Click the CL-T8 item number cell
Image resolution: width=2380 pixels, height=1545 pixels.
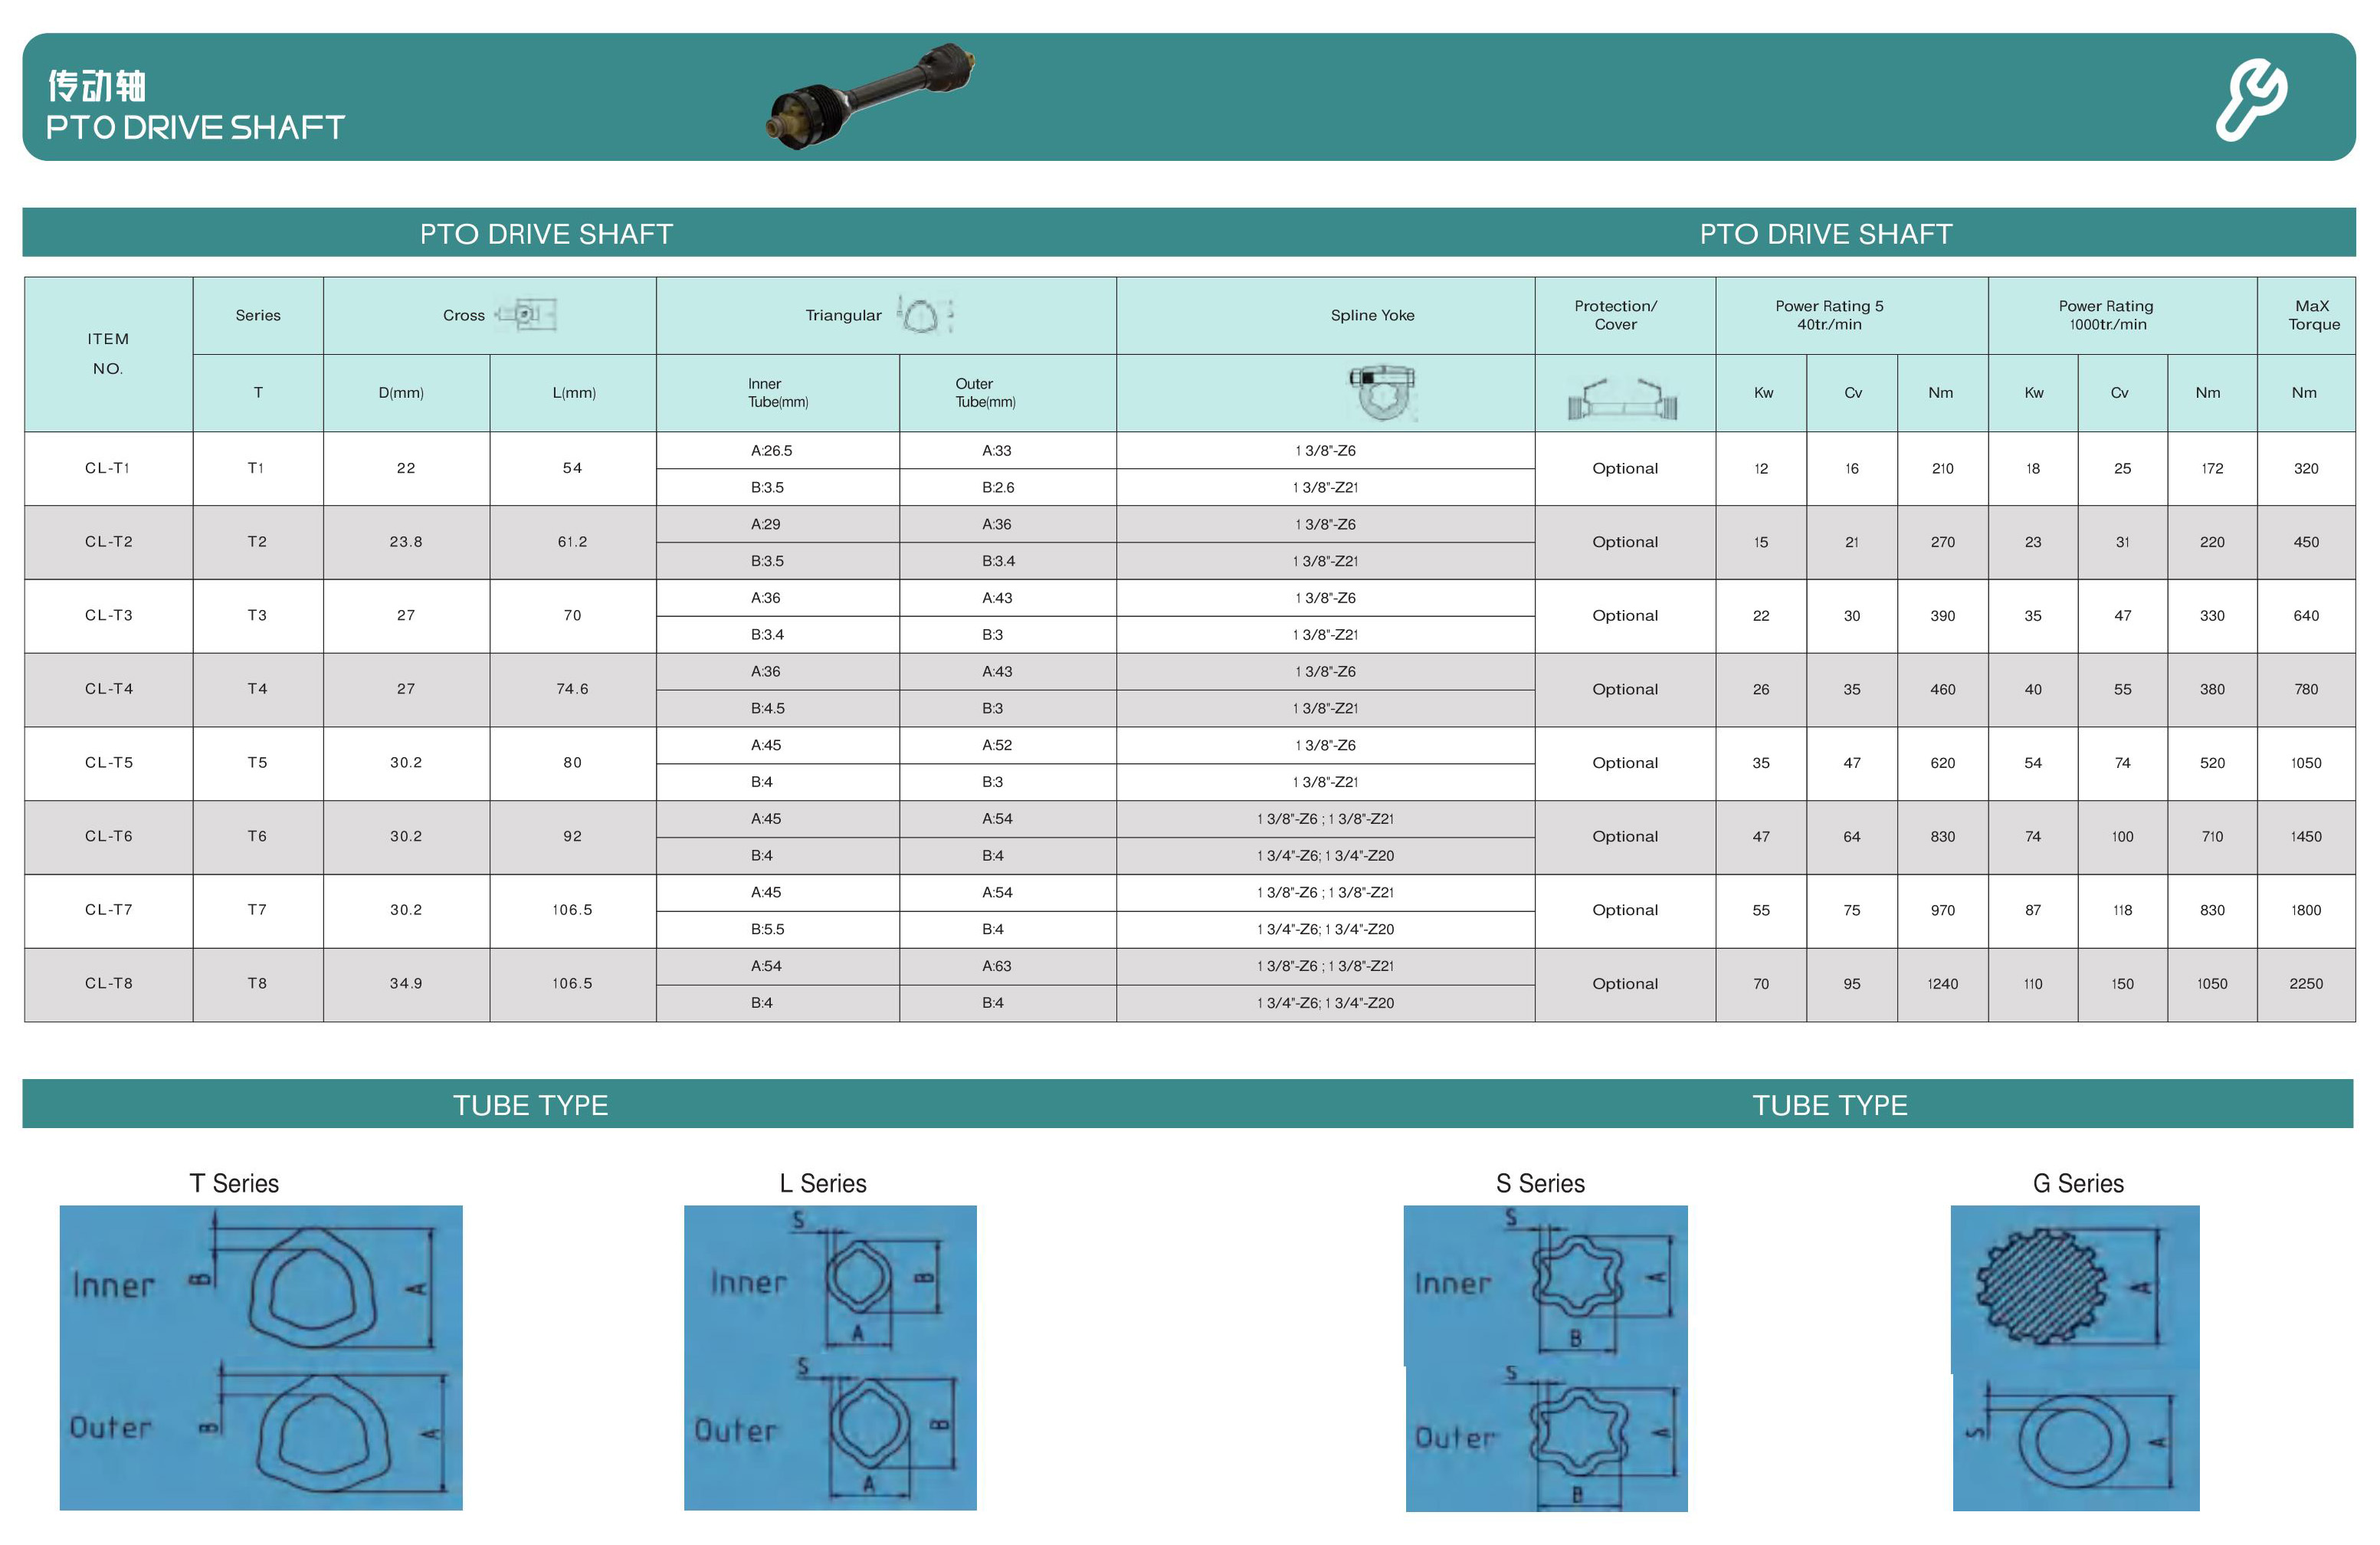(x=108, y=983)
